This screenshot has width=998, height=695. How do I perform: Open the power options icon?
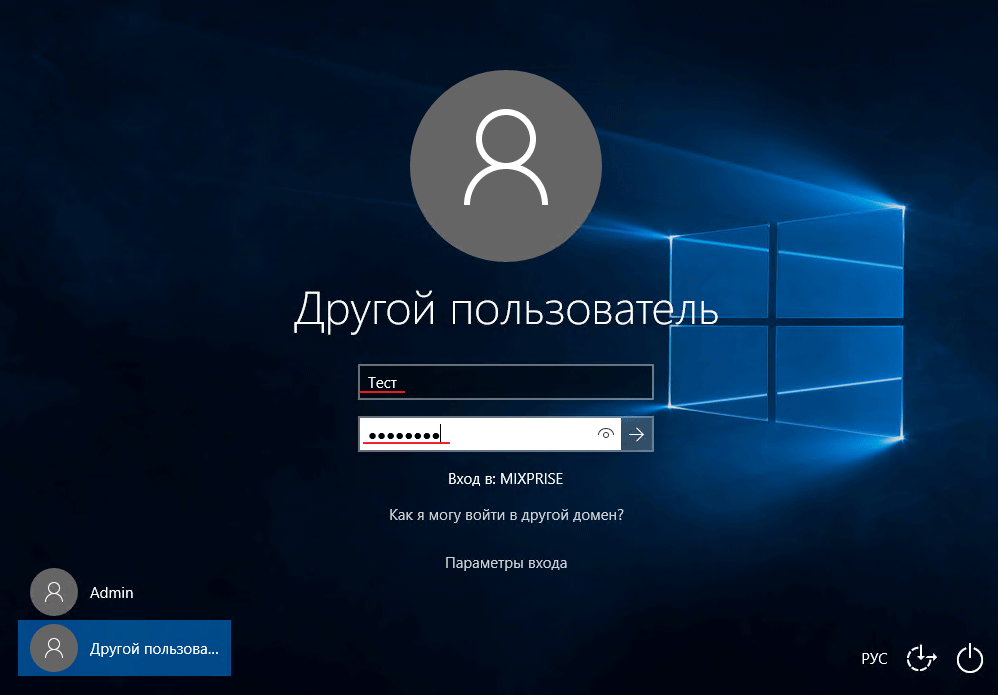(970, 657)
